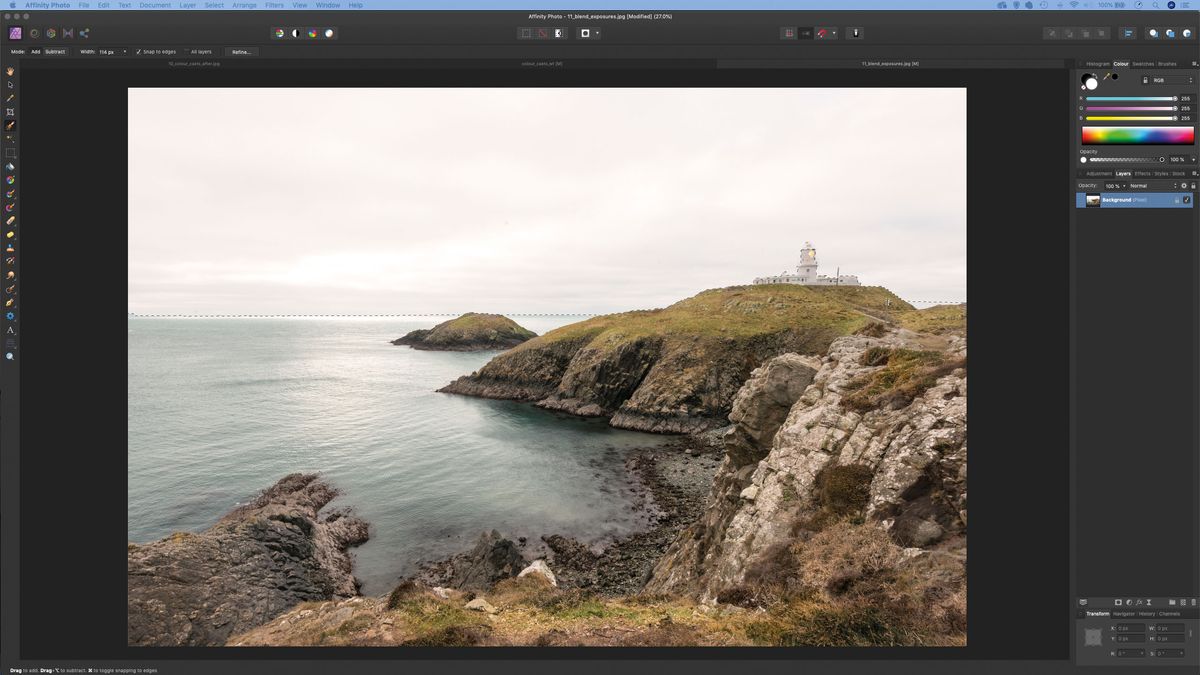1200x675 pixels.
Task: Select the Crop tool
Action: [x=10, y=112]
